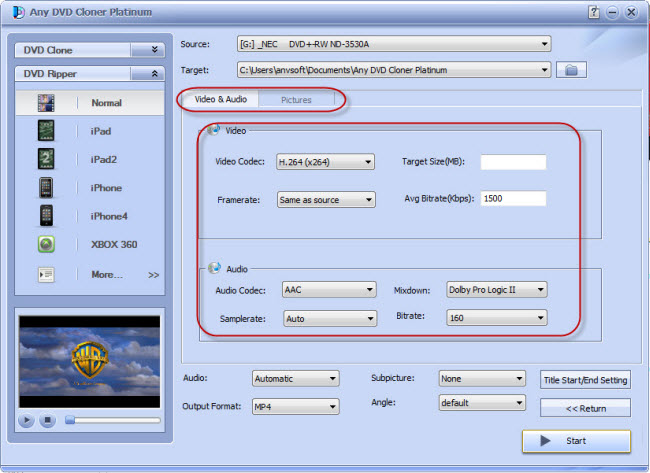Image resolution: width=650 pixels, height=473 pixels.
Task: Select the XBOX 360 icon
Action: tap(46, 244)
